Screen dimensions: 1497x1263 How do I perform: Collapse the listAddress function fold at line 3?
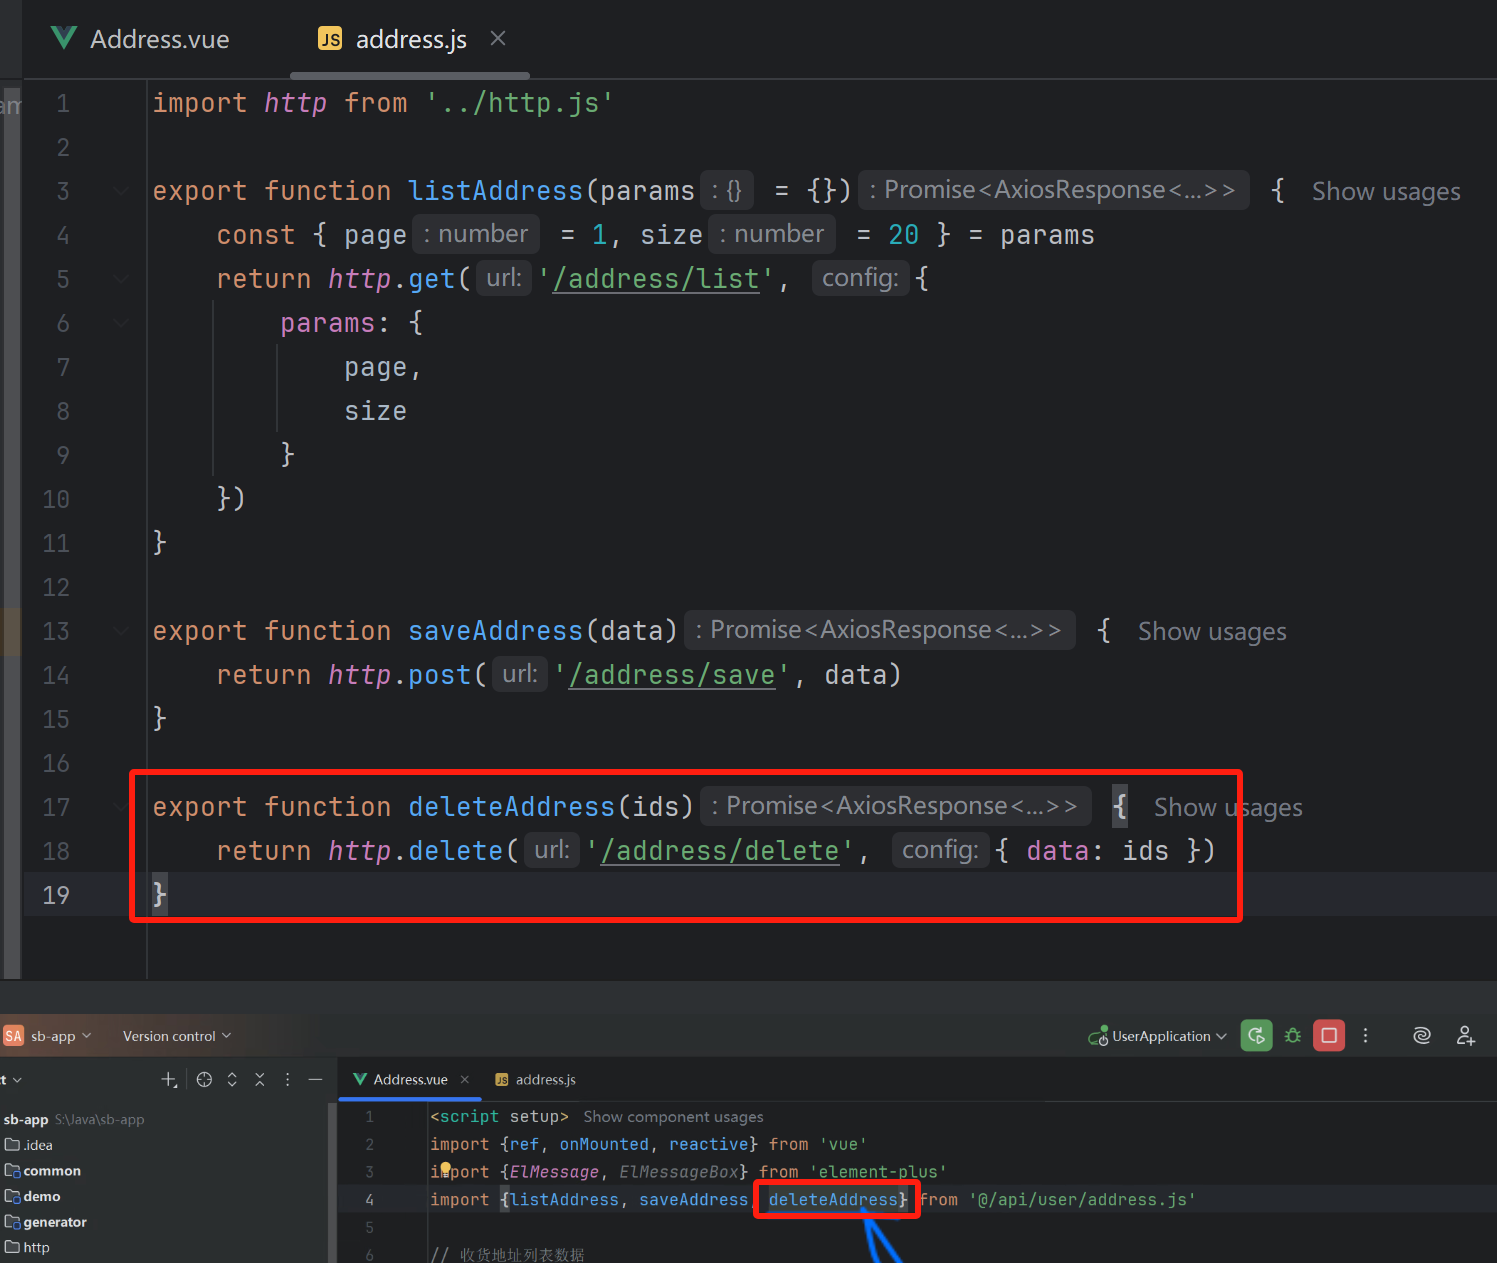[121, 191]
